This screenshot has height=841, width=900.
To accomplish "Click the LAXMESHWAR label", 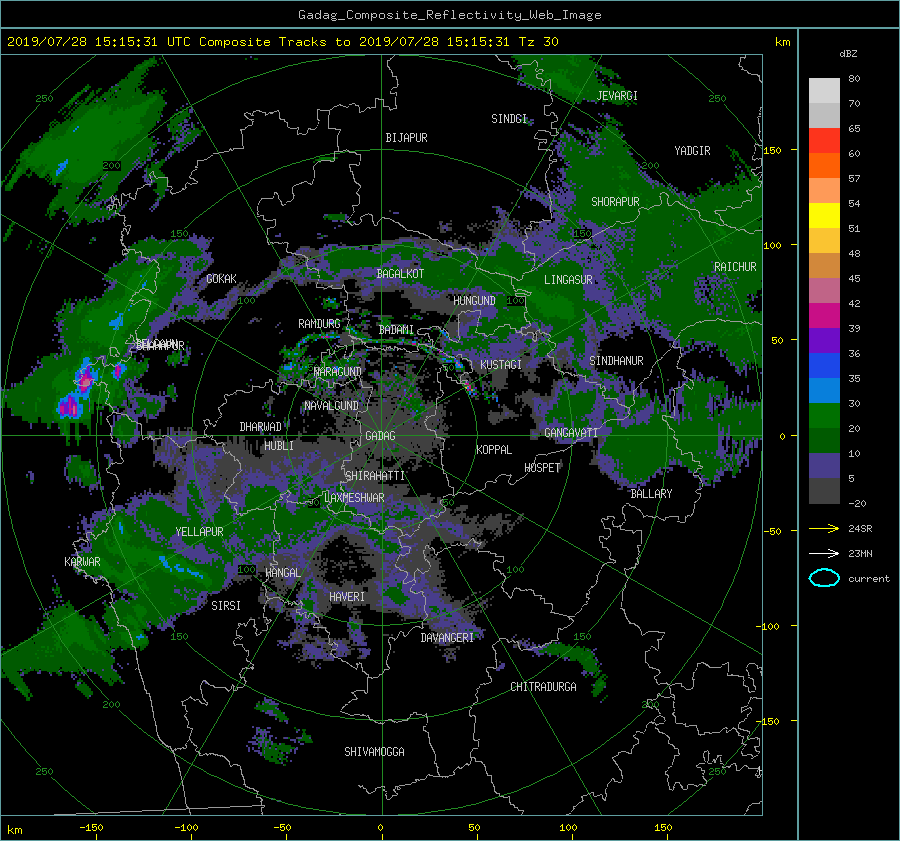I will (x=354, y=498).
